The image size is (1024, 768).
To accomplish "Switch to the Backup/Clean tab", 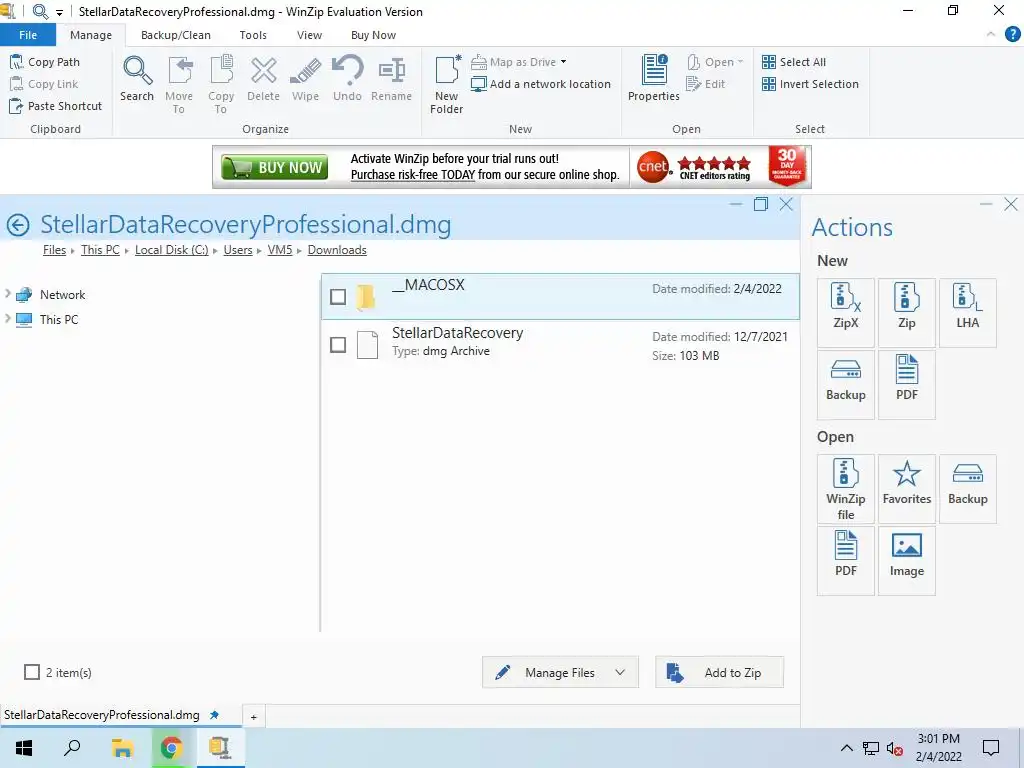I will point(176,35).
